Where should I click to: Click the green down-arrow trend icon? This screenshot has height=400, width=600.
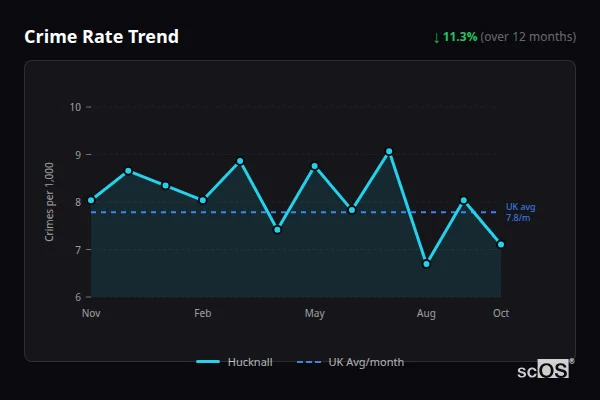click(436, 38)
